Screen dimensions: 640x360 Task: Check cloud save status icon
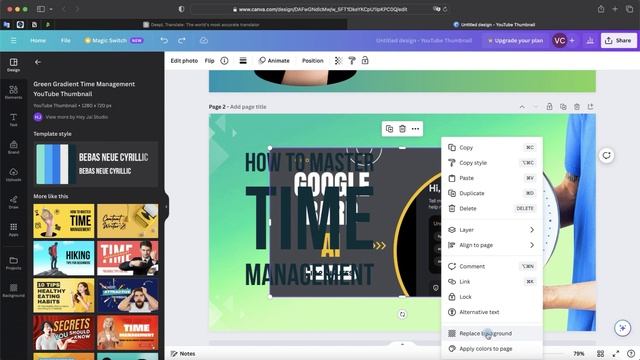click(204, 40)
